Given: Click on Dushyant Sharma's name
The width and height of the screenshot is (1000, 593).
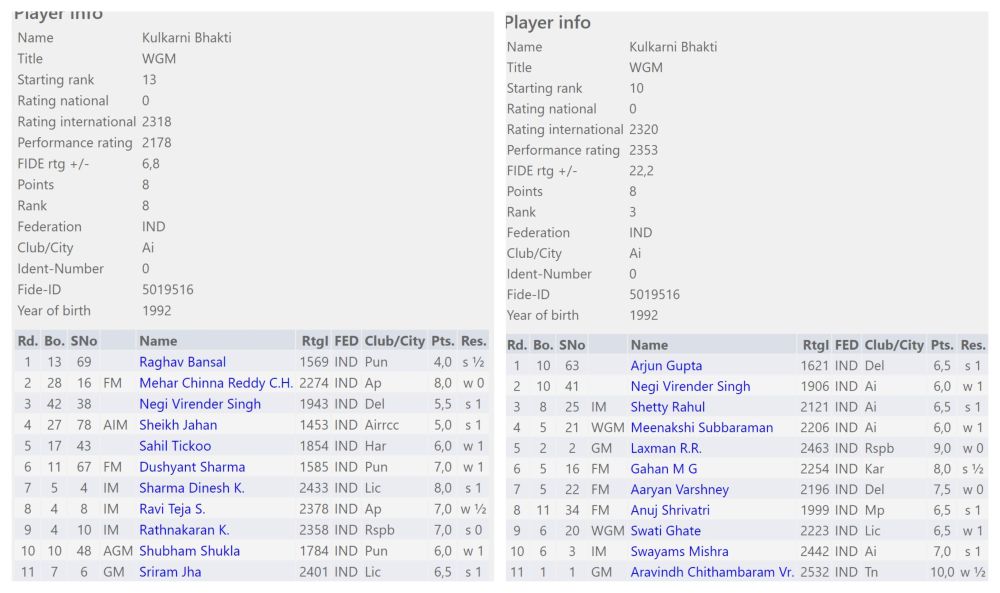Looking at the screenshot, I should pos(192,467).
